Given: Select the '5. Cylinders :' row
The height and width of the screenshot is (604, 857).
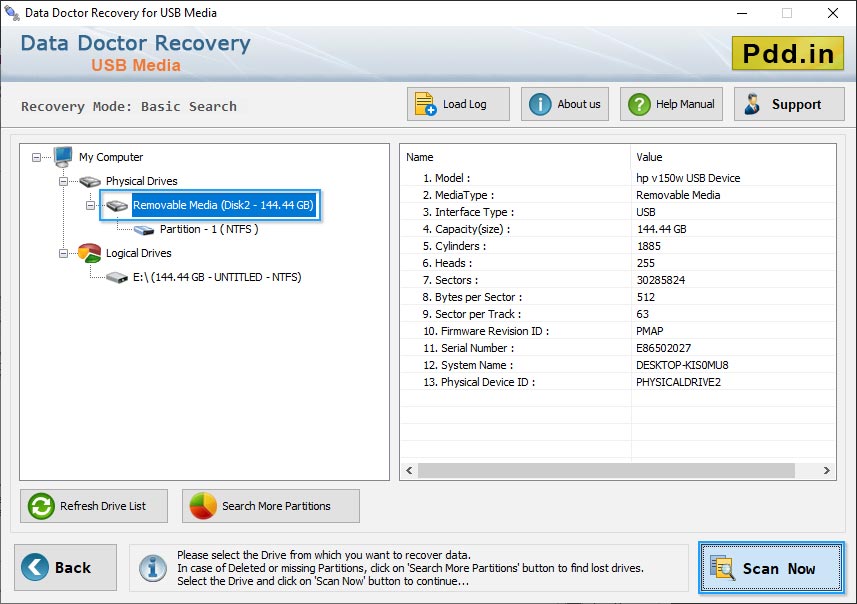Looking at the screenshot, I should point(618,246).
